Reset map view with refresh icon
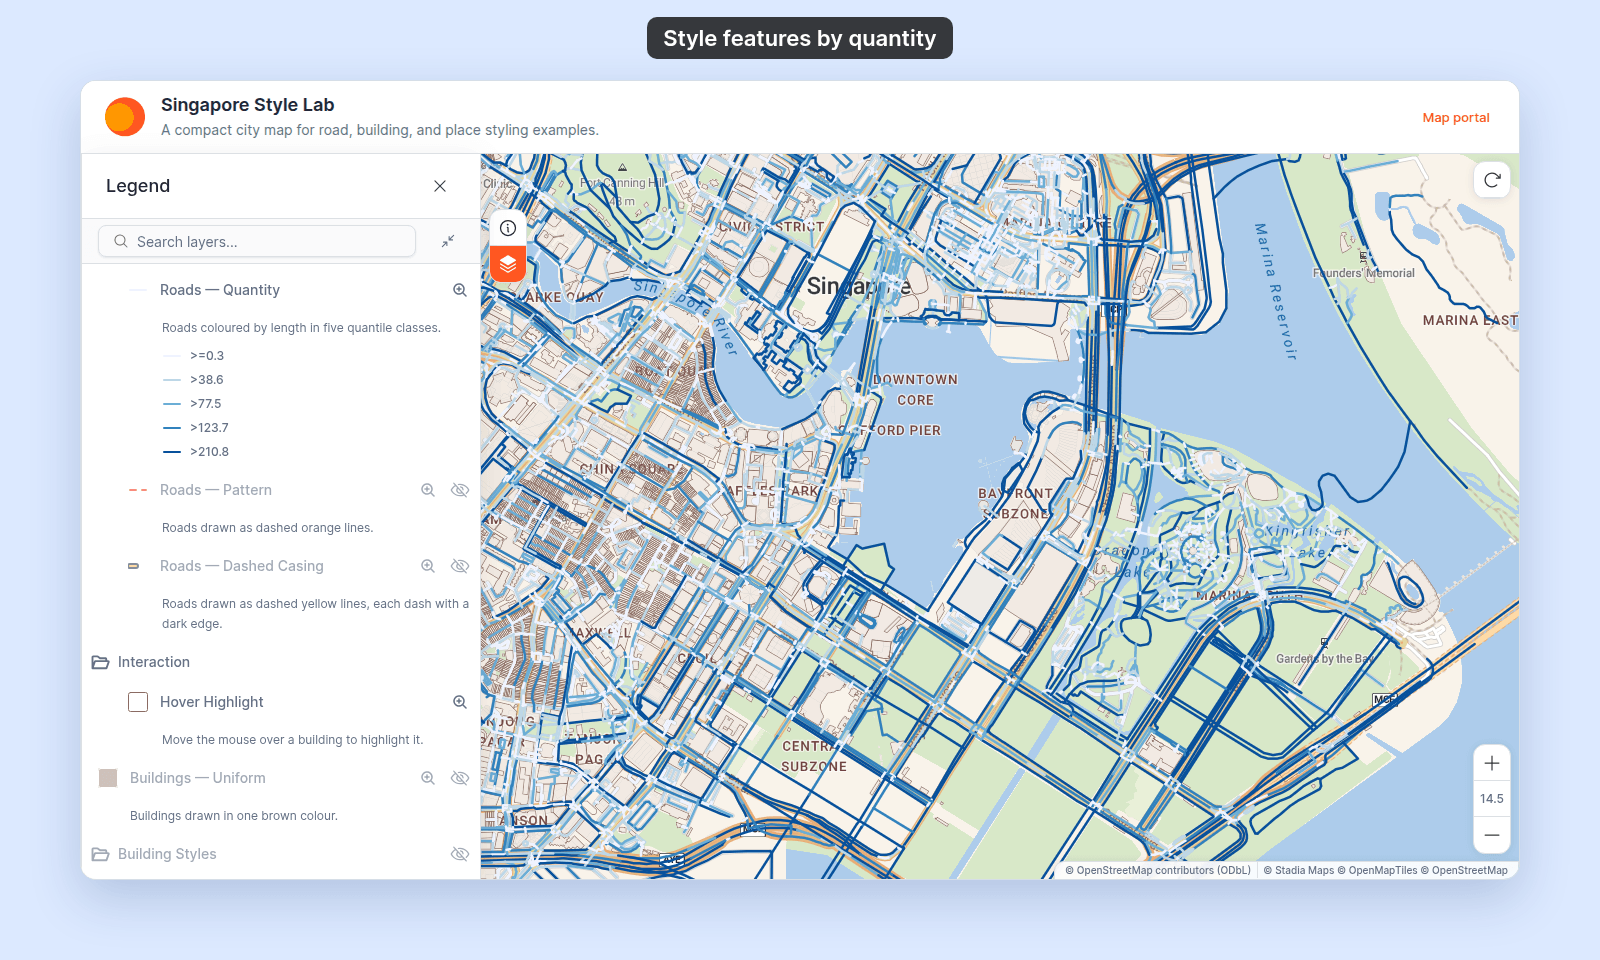Screen dimensions: 1600x960 (1492, 180)
